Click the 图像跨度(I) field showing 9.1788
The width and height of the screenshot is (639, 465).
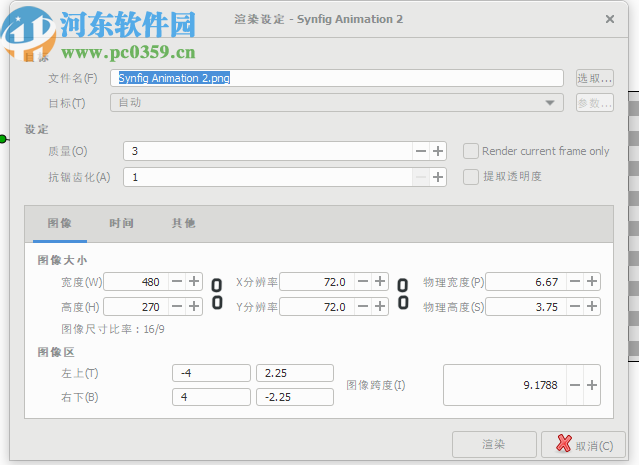pyautogui.click(x=505, y=385)
